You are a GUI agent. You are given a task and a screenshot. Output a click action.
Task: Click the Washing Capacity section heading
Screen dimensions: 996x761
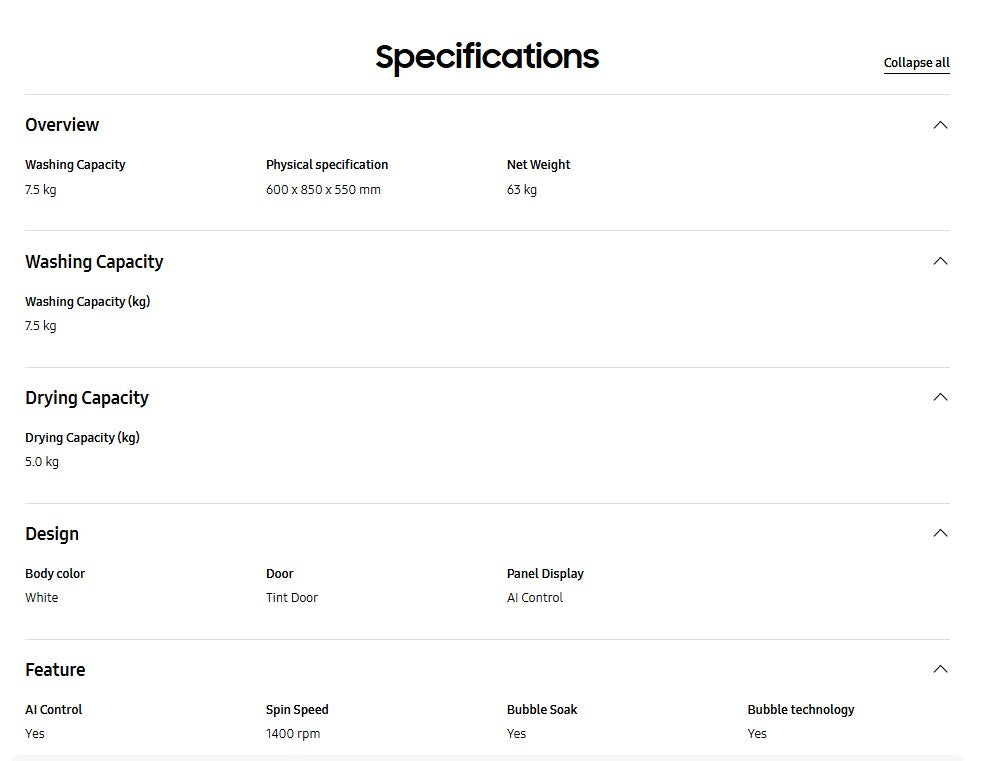[x=94, y=262]
